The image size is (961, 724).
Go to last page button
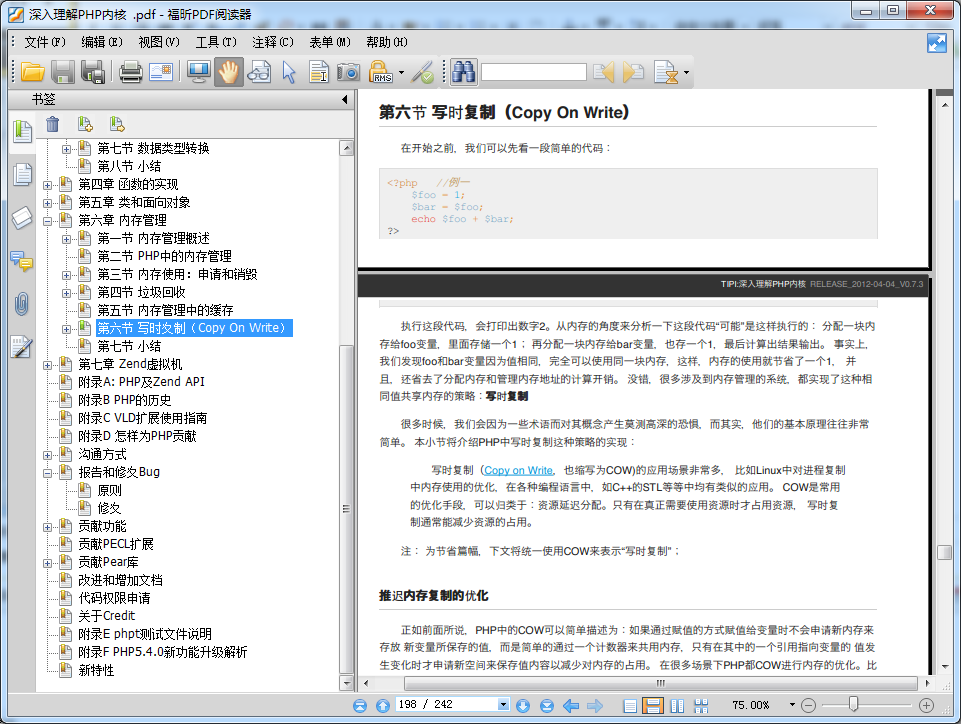pyautogui.click(x=547, y=706)
